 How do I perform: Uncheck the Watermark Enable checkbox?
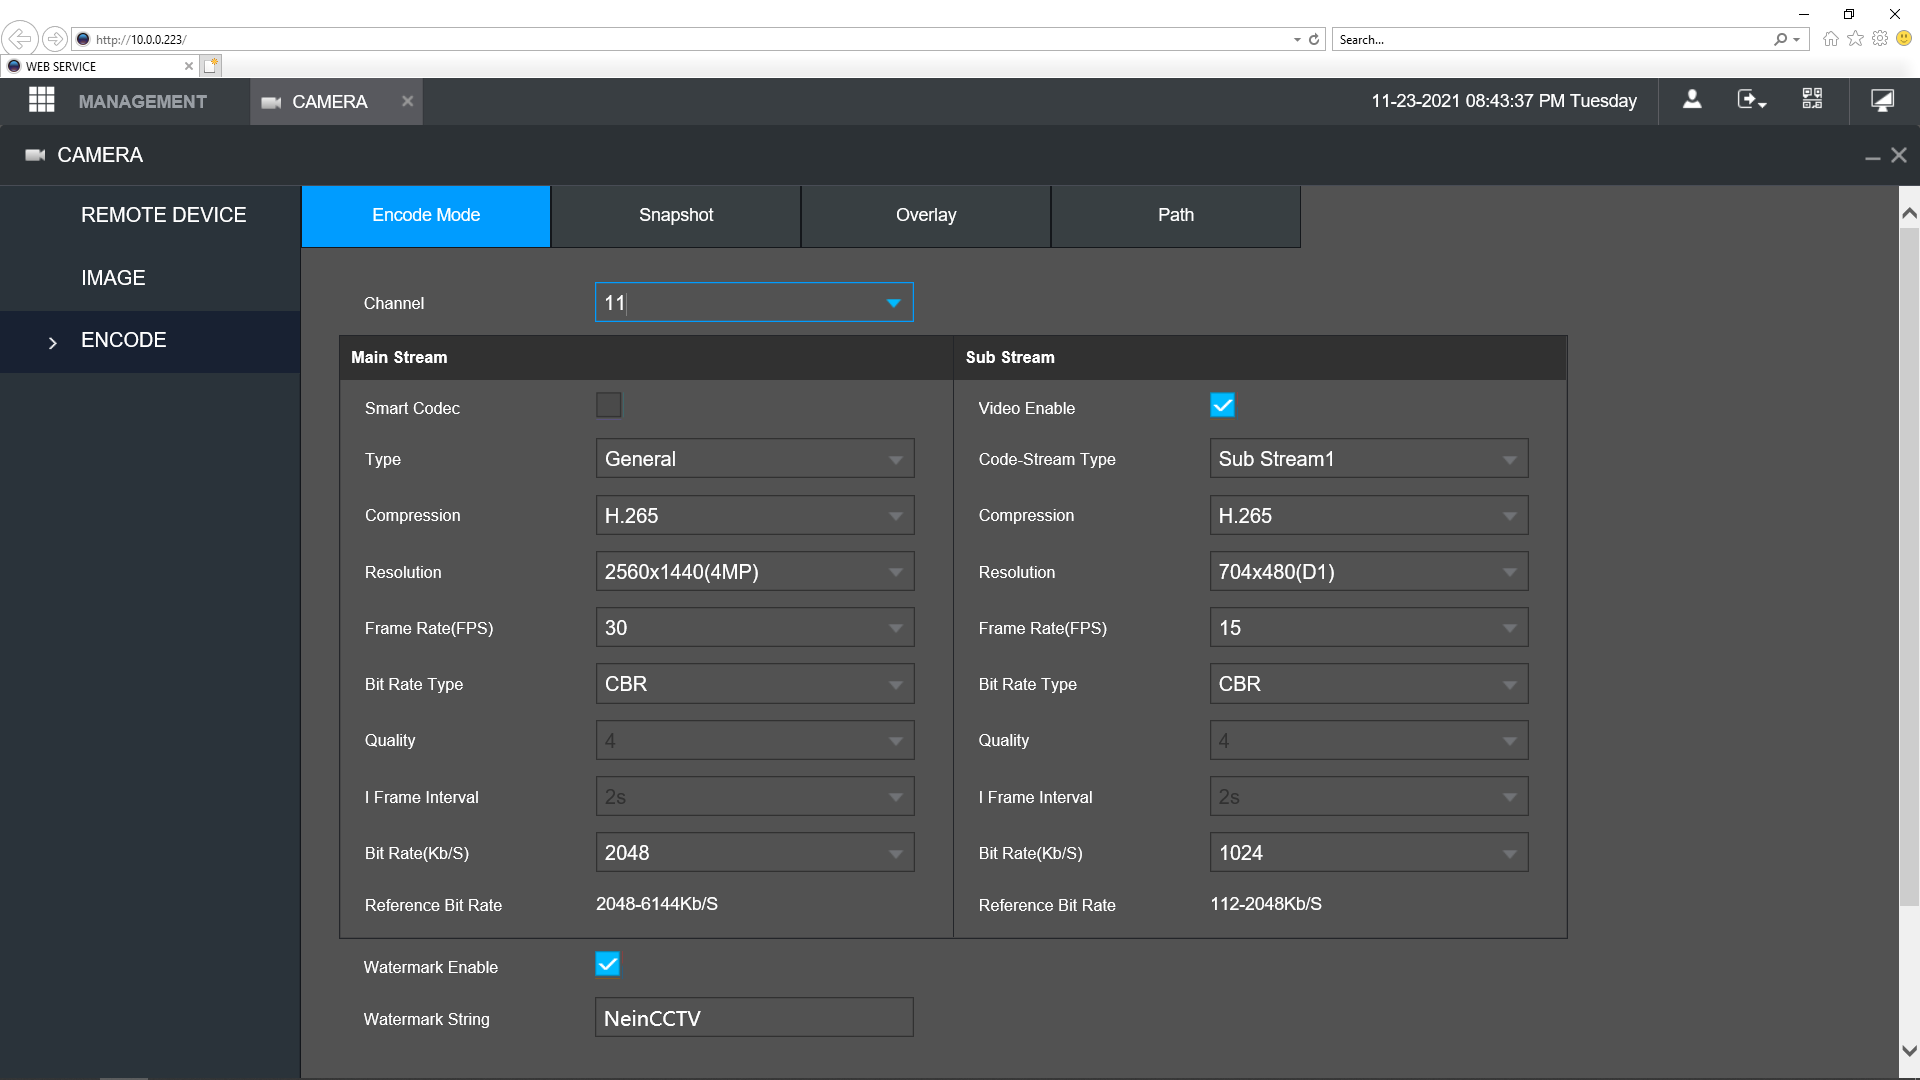[607, 964]
